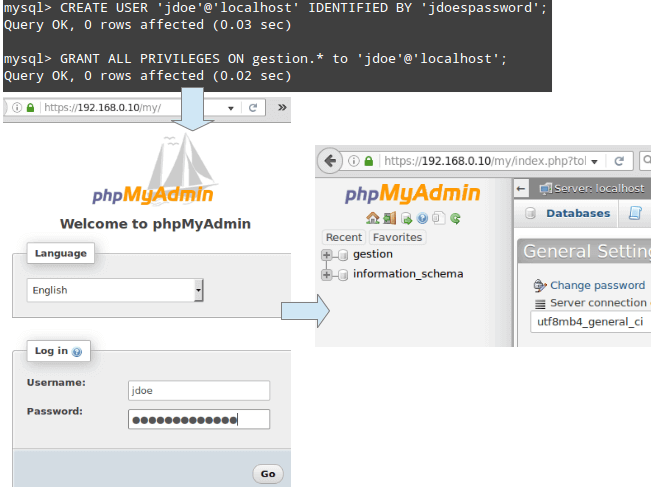
Task: Open the login page URL history dropdown
Action: (x=230, y=108)
